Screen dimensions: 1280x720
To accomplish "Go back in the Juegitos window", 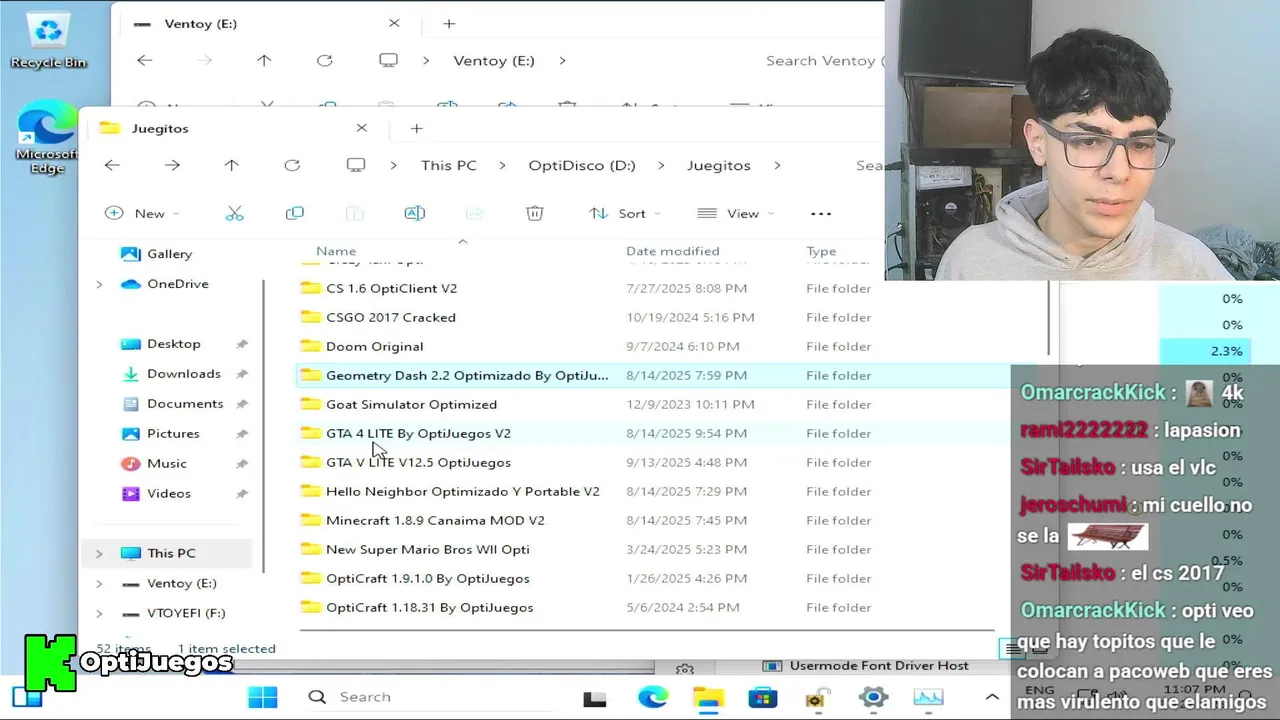I will point(112,165).
